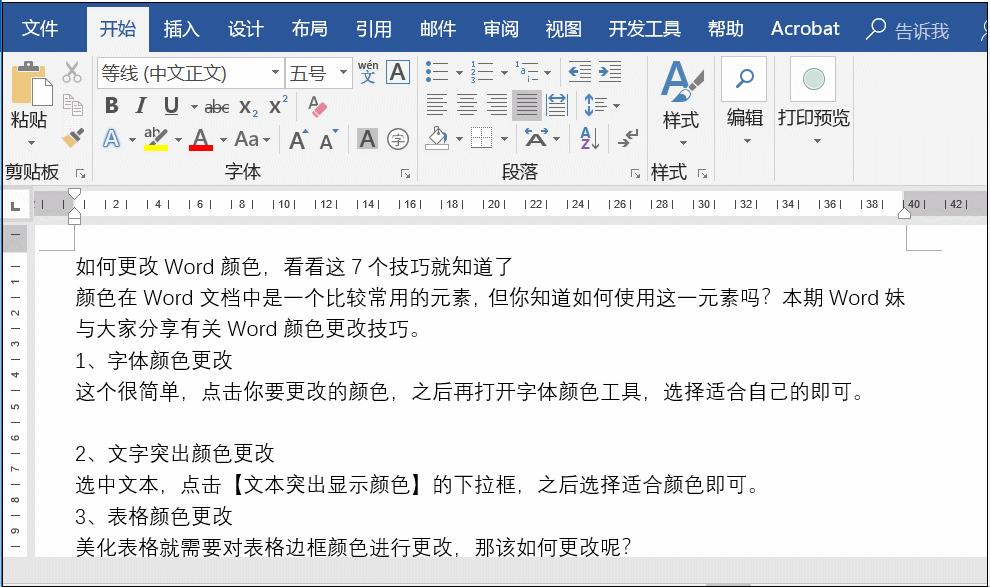Open the 开发工具 tab
Image resolution: width=990 pixels, height=587 pixels.
point(645,29)
